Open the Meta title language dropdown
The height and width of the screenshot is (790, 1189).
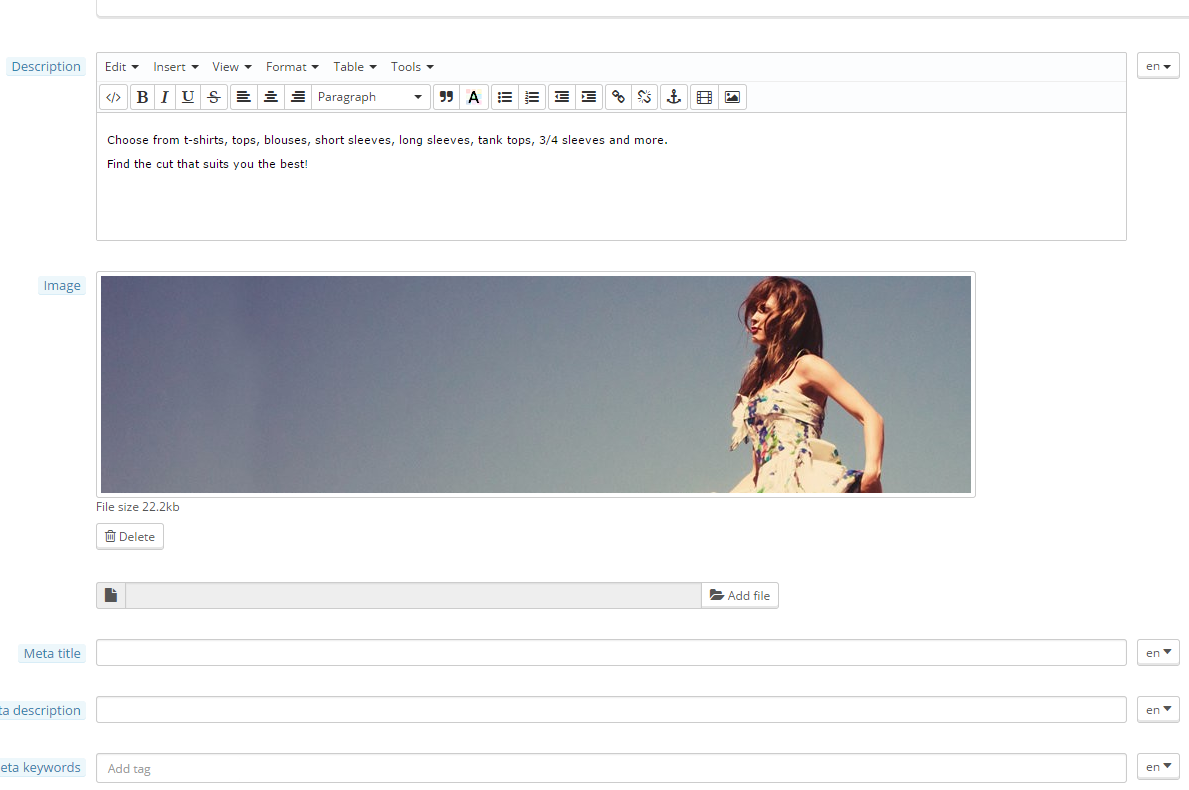[x=1158, y=653]
